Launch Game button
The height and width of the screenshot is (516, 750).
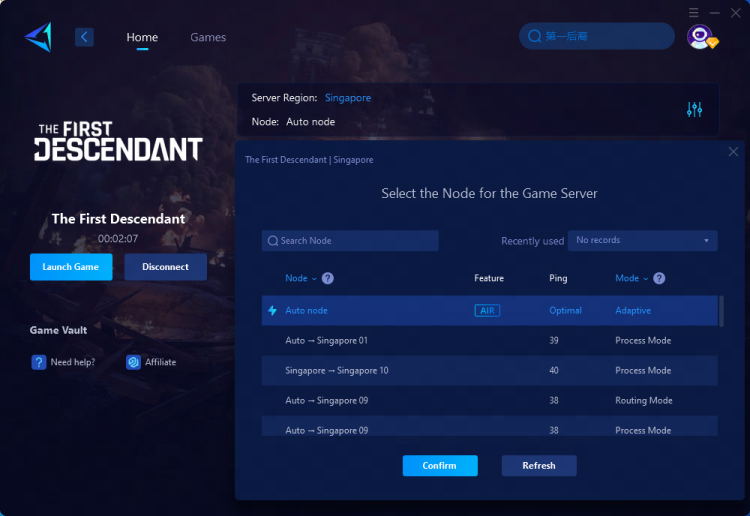[71, 267]
